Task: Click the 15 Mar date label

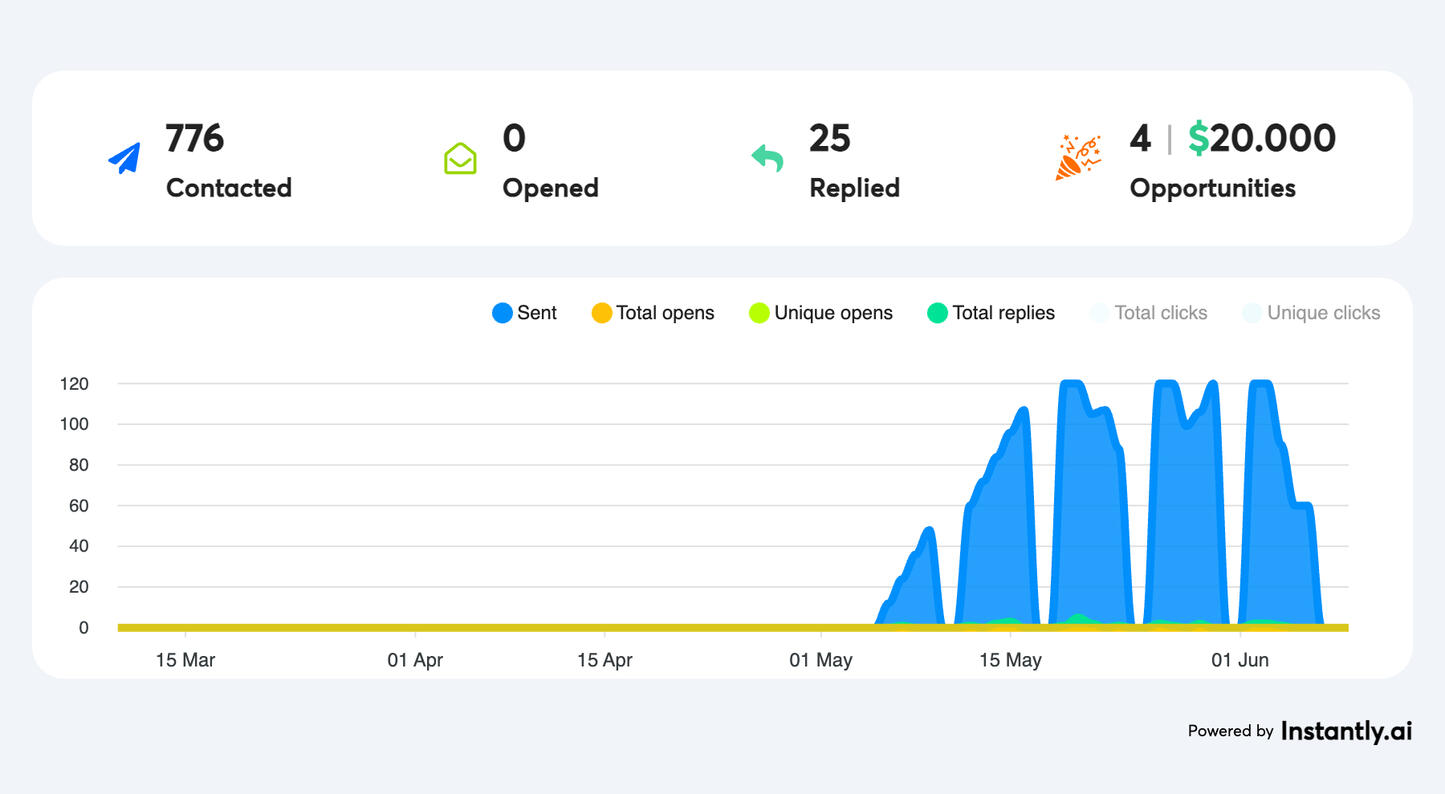Action: pyautogui.click(x=186, y=660)
